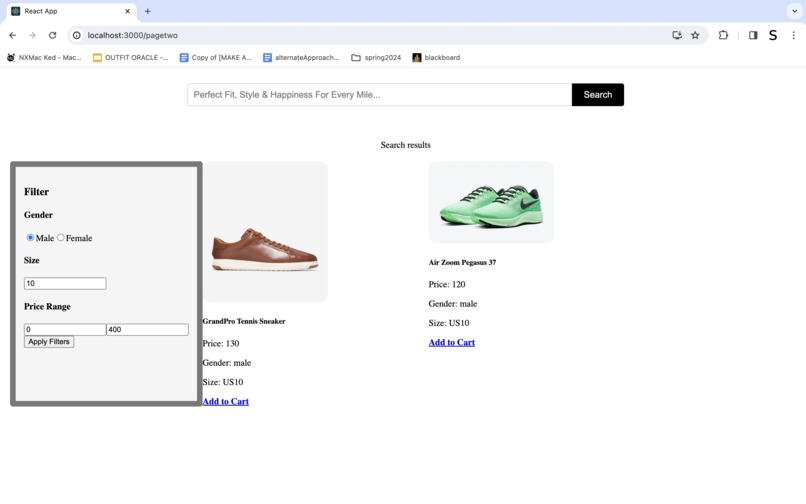Click the GrandPro Tennis Sneaker title

[x=244, y=321]
